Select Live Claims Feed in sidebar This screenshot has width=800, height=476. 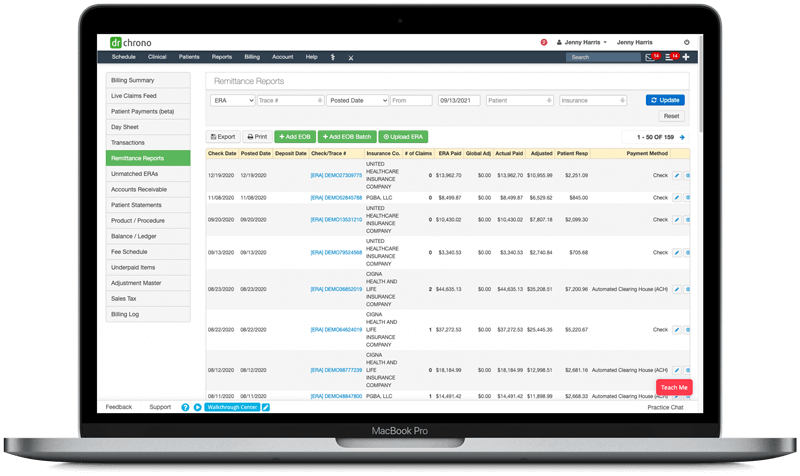point(148,96)
